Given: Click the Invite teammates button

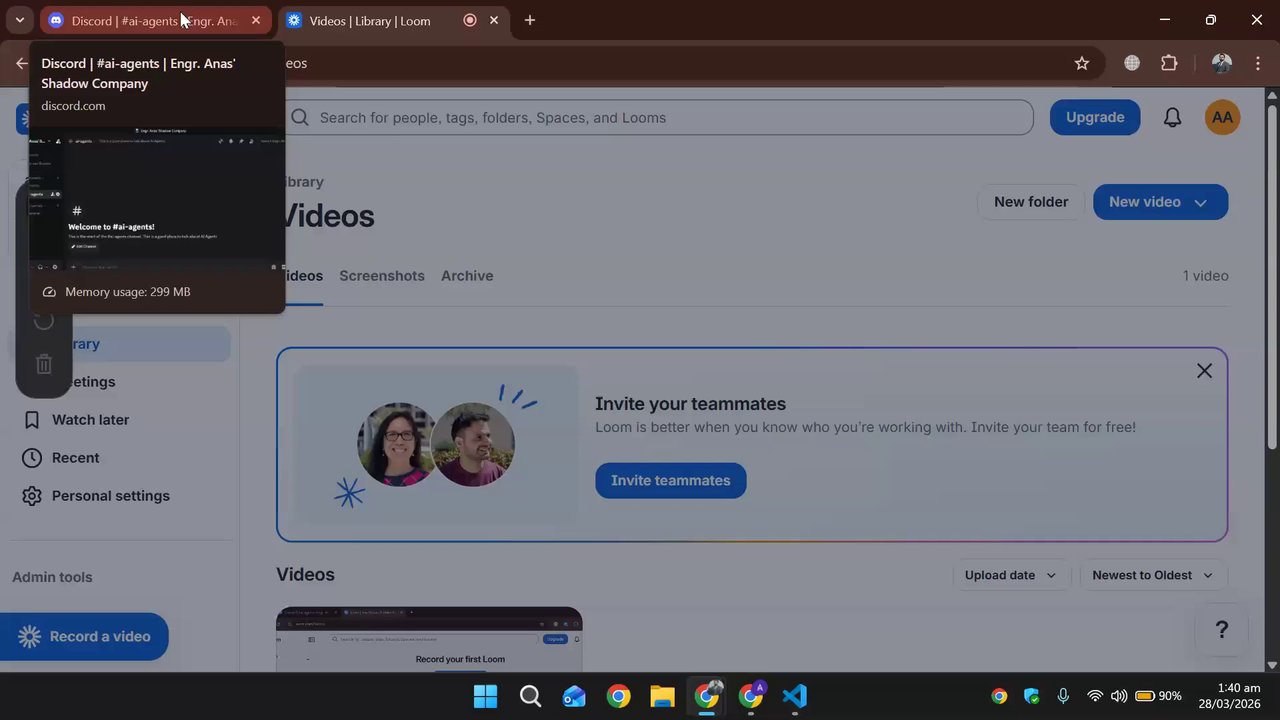Looking at the screenshot, I should pyautogui.click(x=670, y=480).
